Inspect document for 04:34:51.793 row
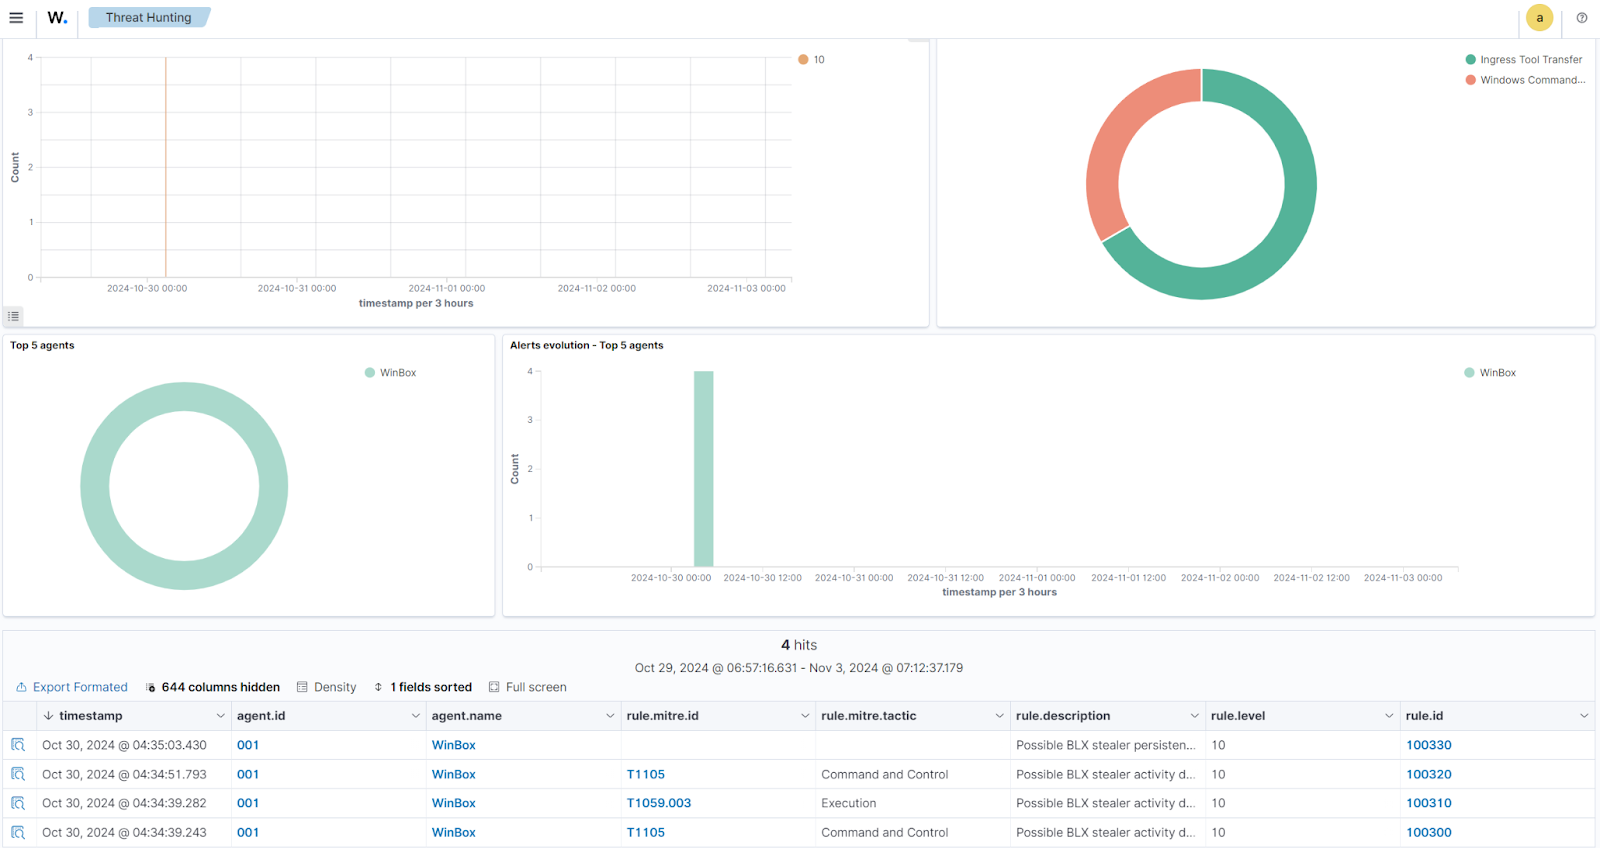The height and width of the screenshot is (848, 1600). (x=18, y=774)
